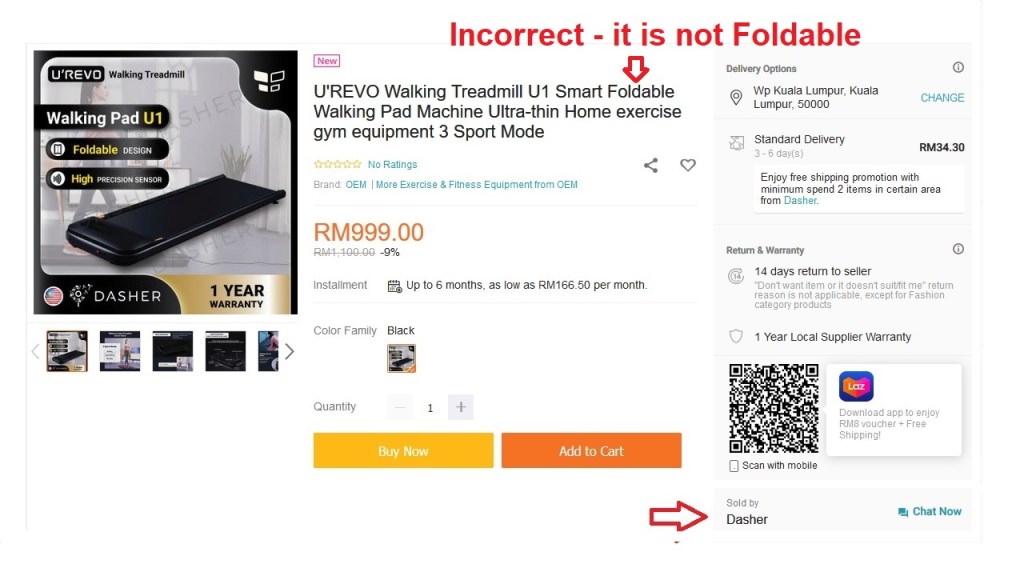Click the Lazada app logo icon
Viewport: 1024px width, 576px height.
(x=856, y=386)
